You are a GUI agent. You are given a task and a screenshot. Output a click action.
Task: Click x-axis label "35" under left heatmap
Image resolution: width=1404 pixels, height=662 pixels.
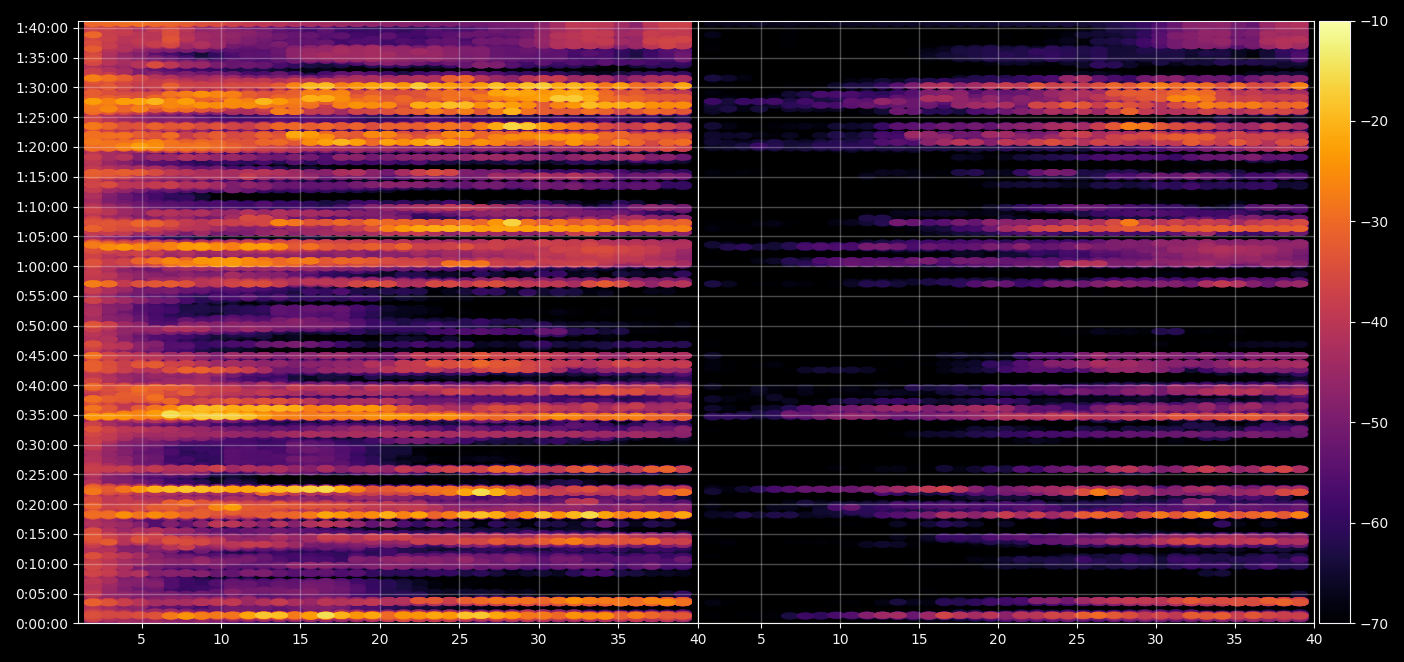618,639
